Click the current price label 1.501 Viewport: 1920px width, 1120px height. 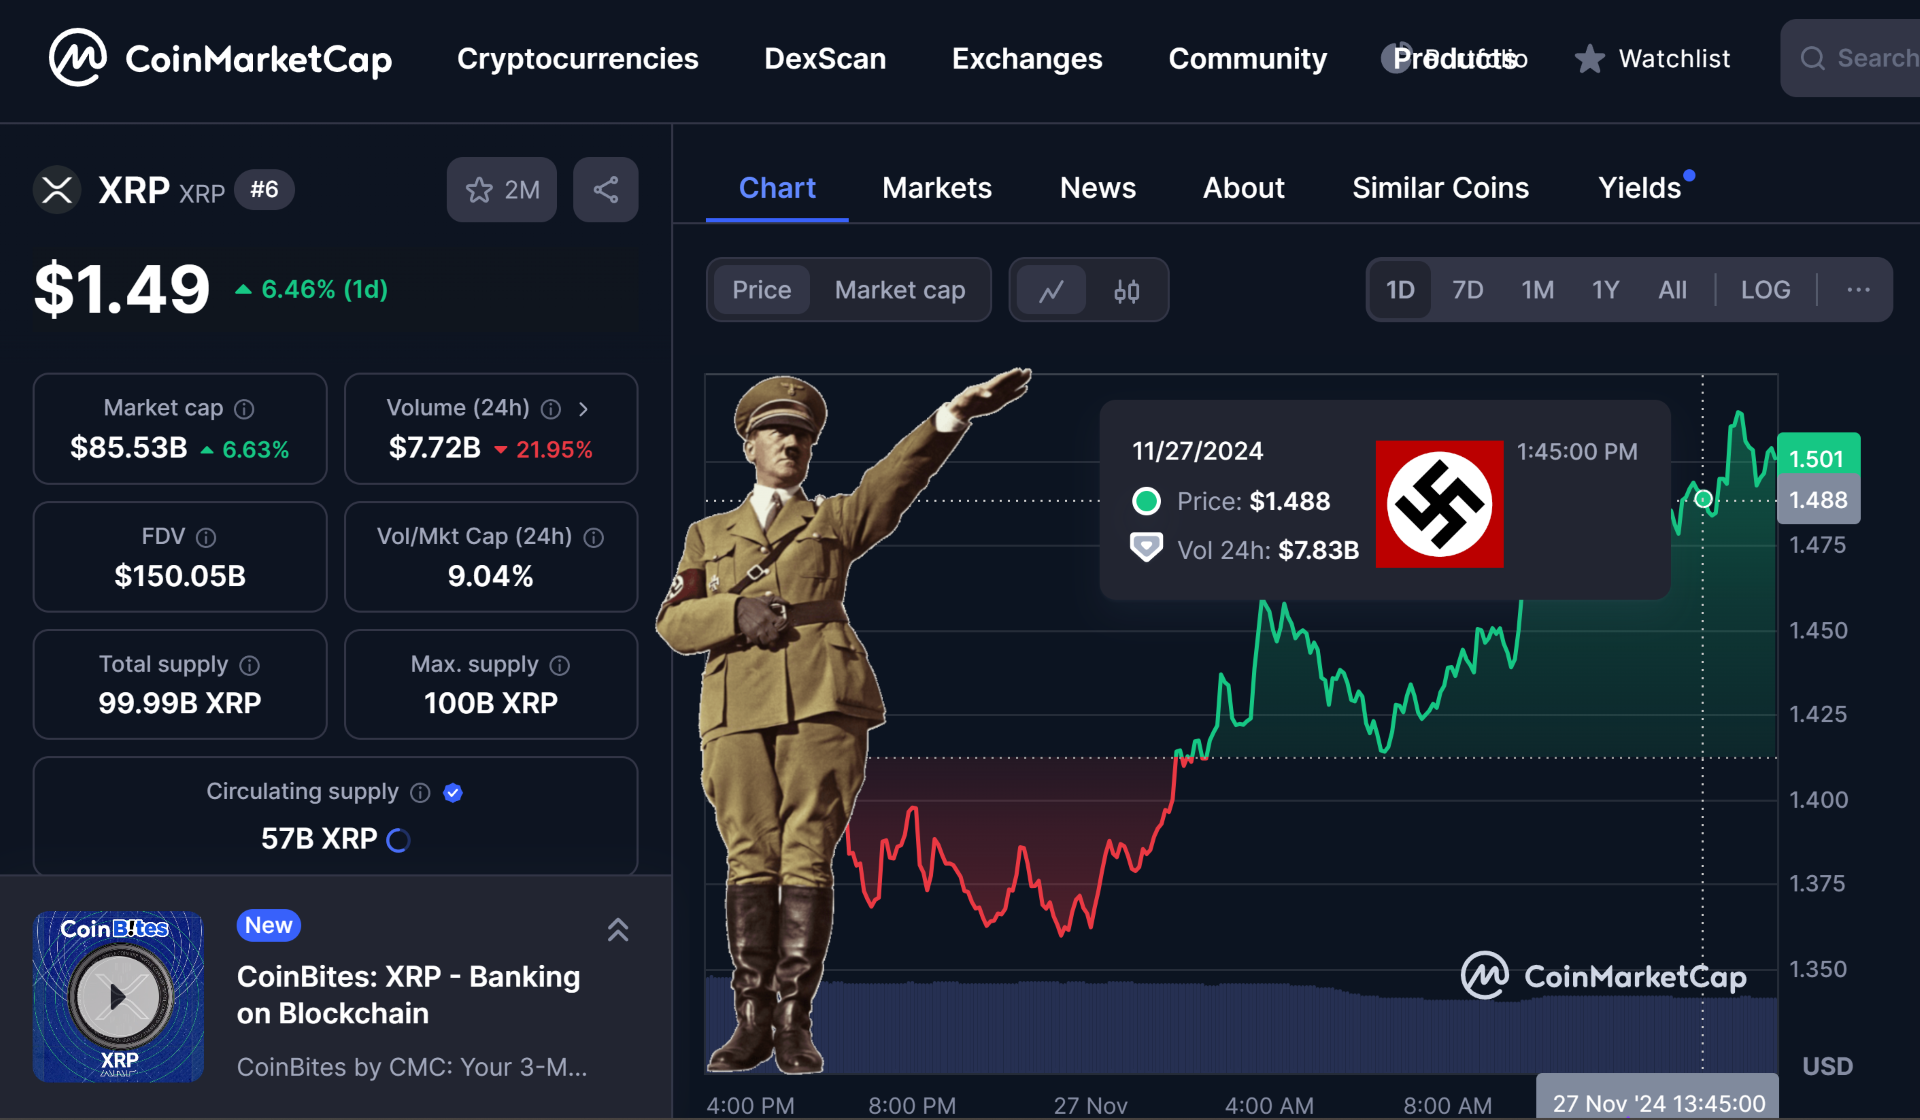(1817, 458)
